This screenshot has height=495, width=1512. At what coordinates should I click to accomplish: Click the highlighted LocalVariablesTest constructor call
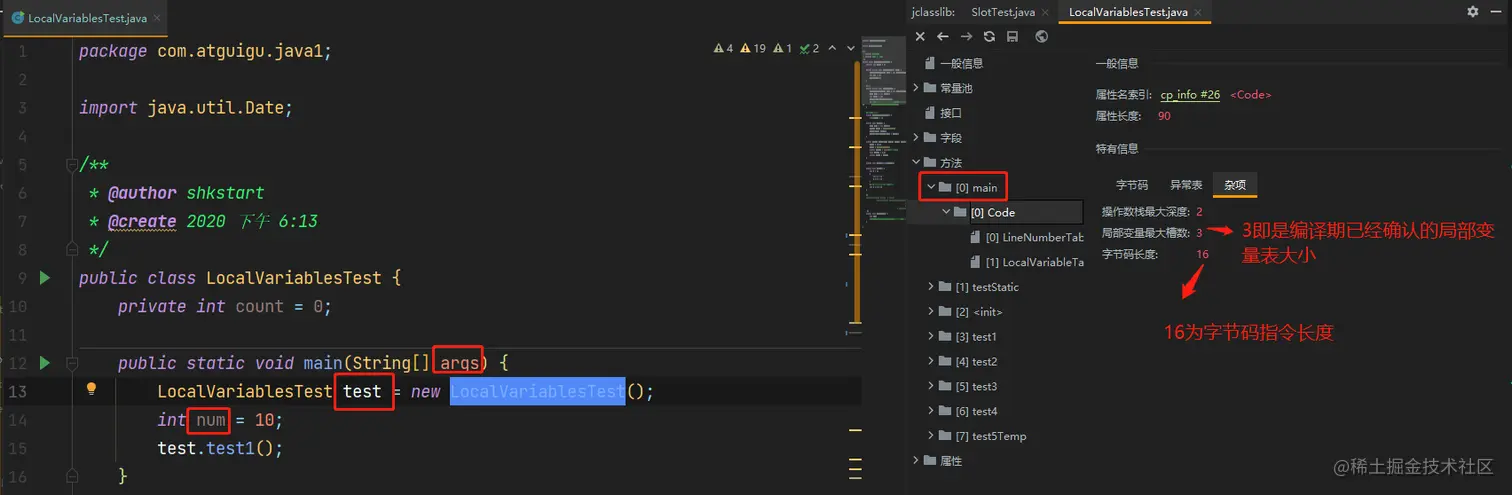click(538, 391)
